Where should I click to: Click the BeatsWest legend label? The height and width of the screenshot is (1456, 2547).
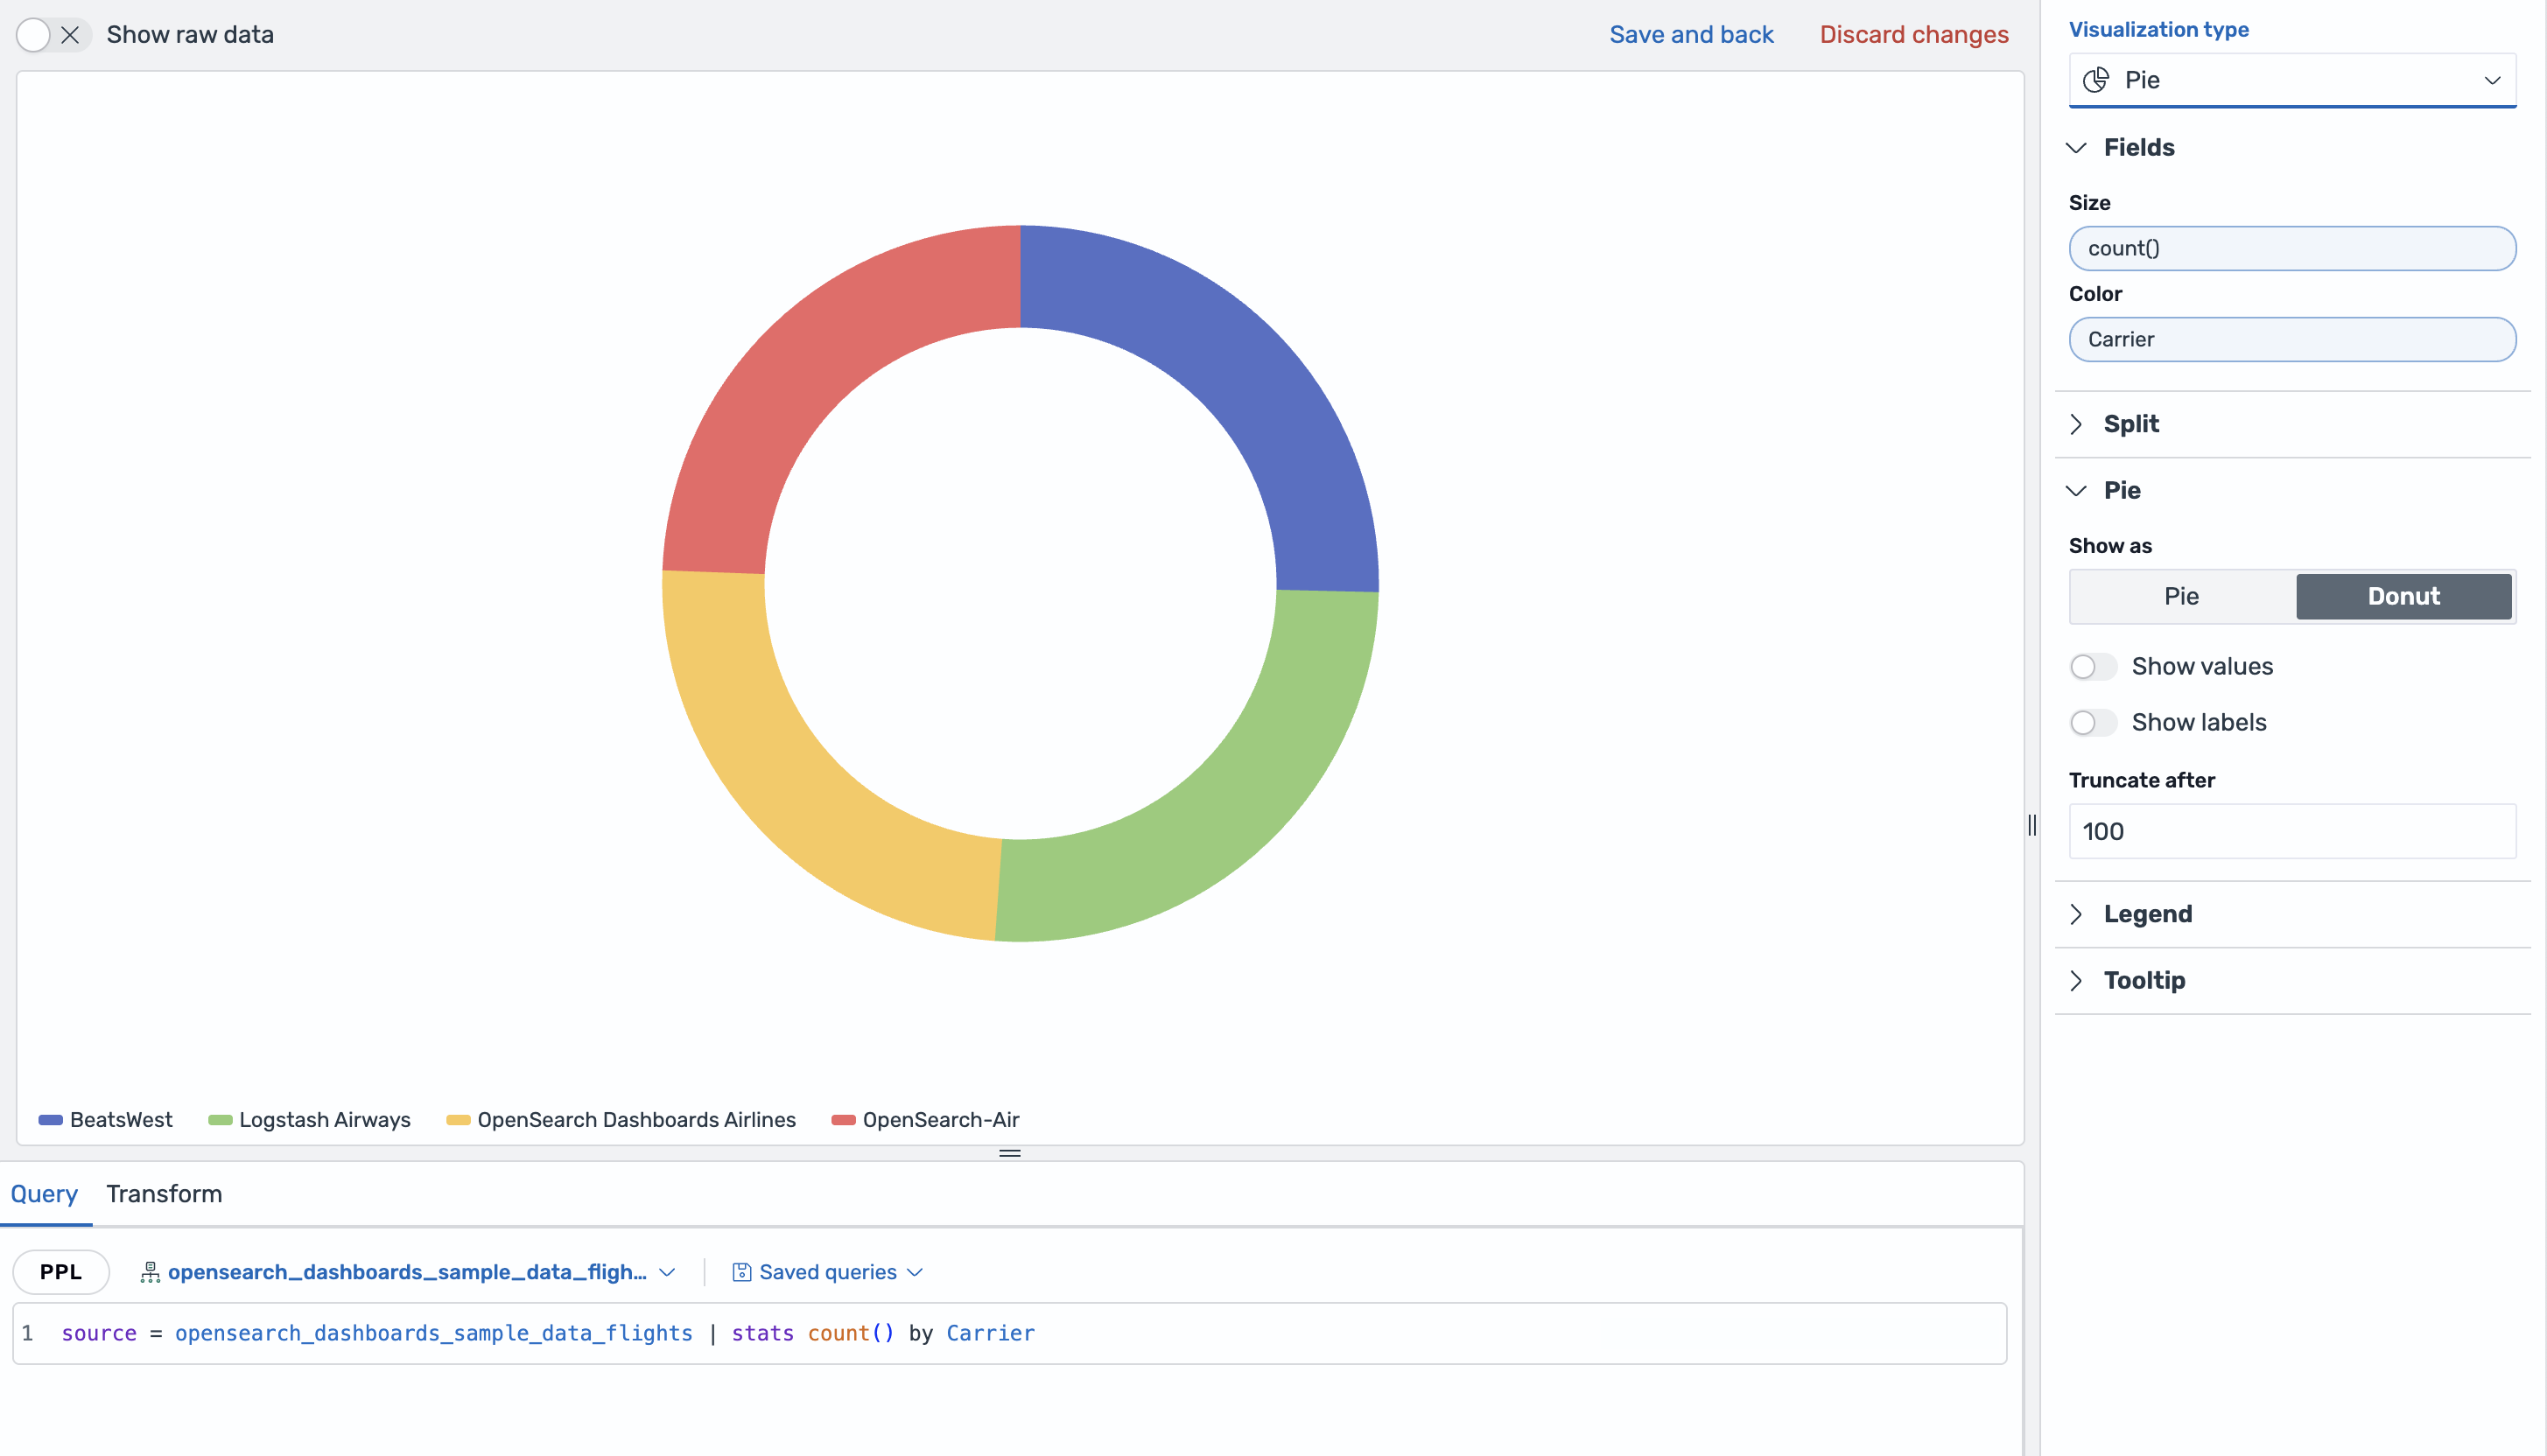(x=121, y=1120)
